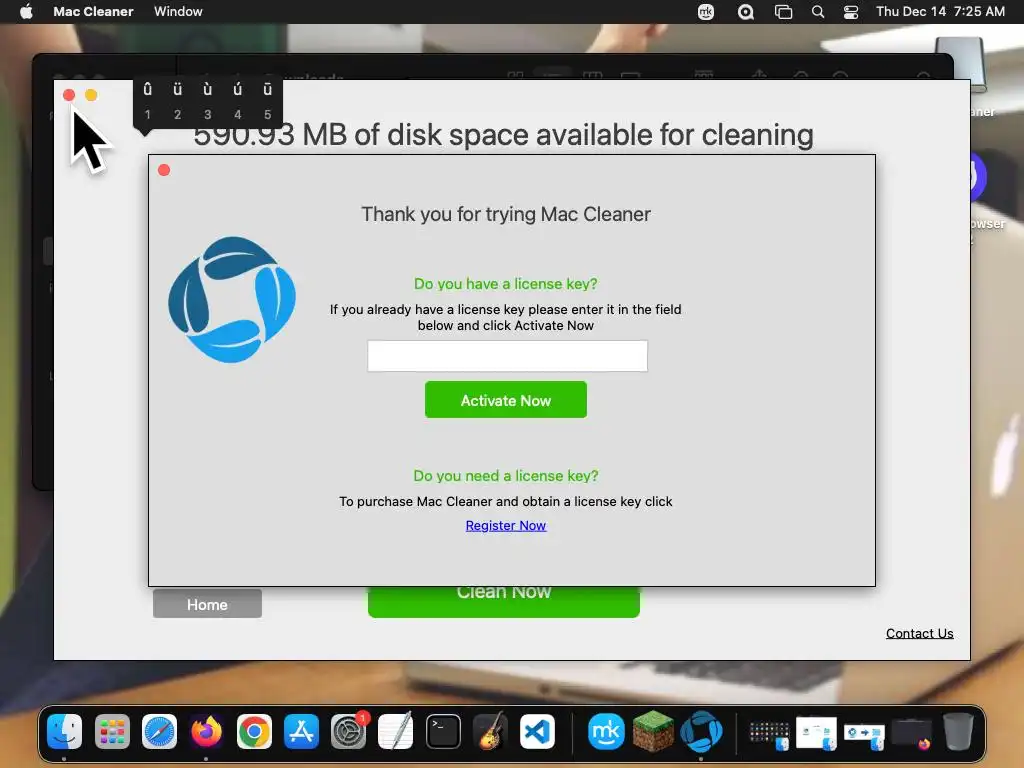The height and width of the screenshot is (768, 1024).
Task: Click Mac Cleaner icon in Dock
Action: [x=701, y=731]
